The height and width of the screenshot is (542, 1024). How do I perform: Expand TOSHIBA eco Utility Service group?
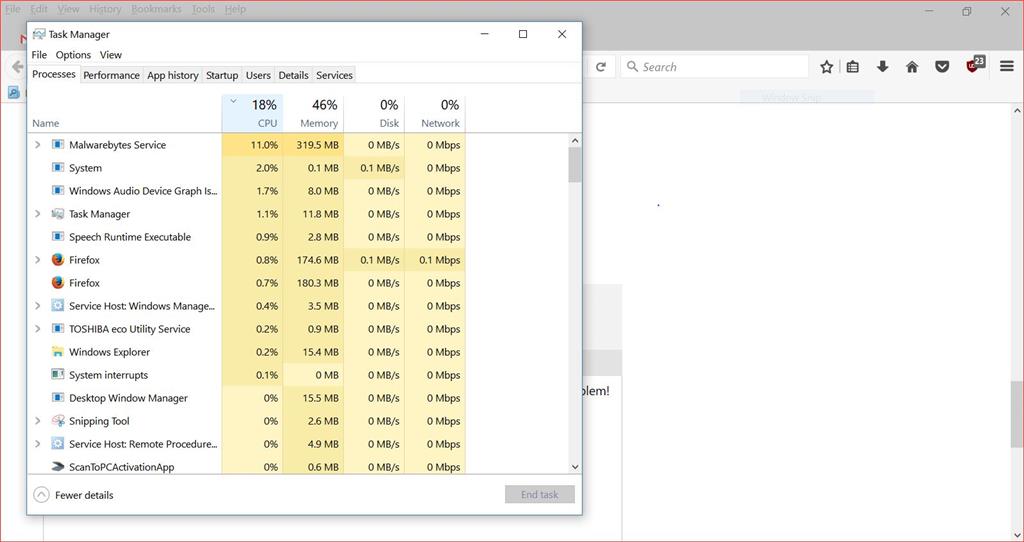pos(37,328)
